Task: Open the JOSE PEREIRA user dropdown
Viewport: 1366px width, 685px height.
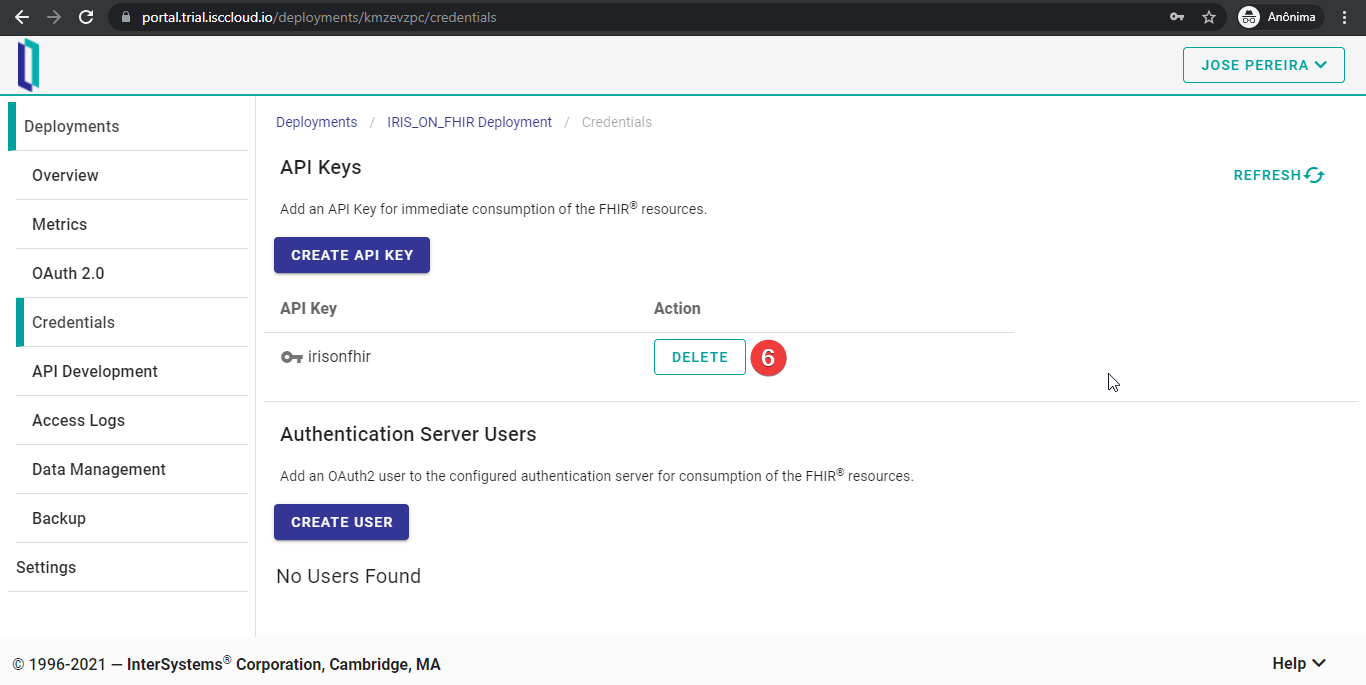Action: (x=1264, y=65)
